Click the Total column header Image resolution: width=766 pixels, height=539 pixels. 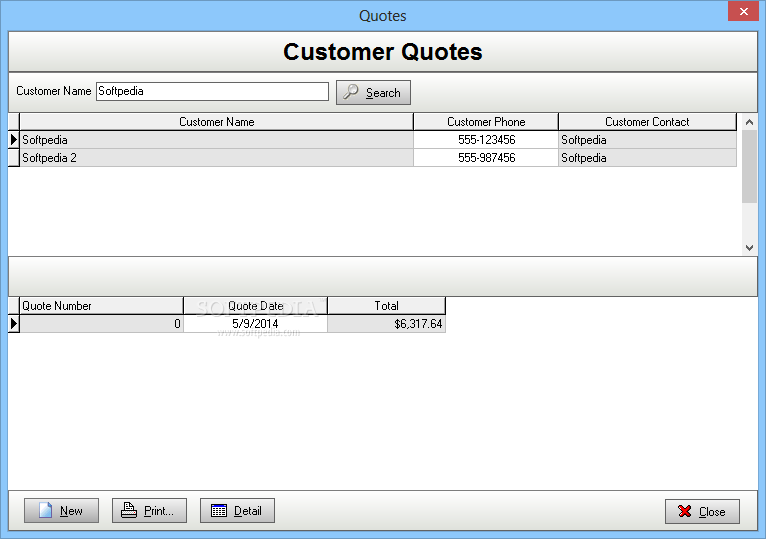pos(386,306)
